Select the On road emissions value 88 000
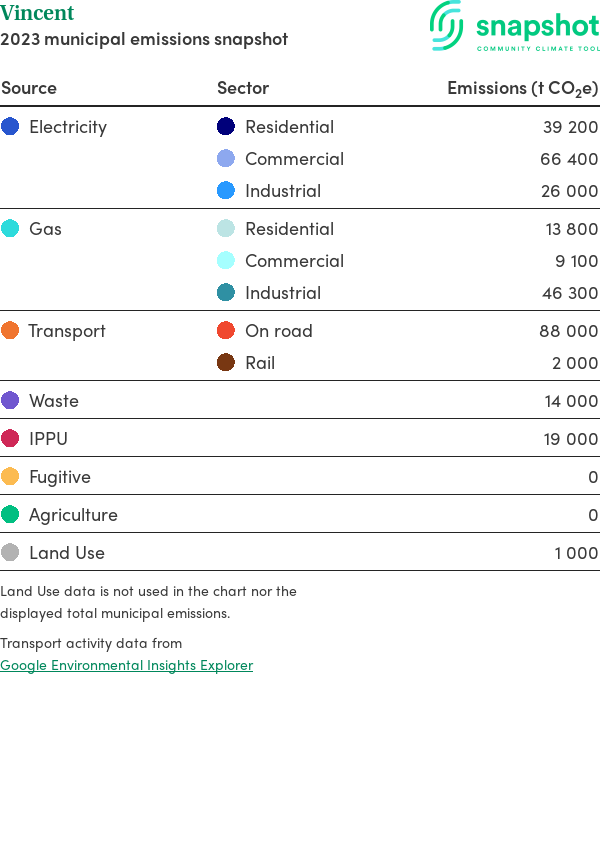 tap(568, 331)
